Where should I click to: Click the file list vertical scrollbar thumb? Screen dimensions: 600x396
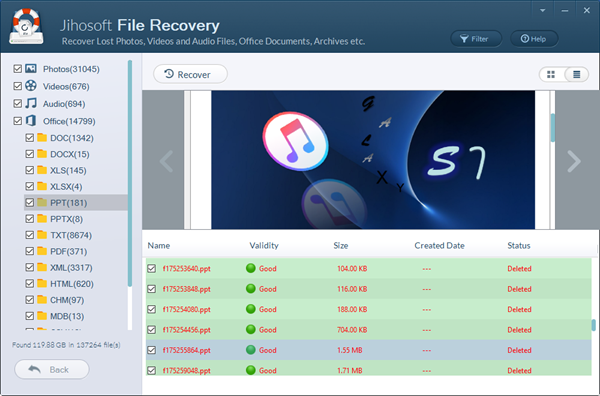593,325
